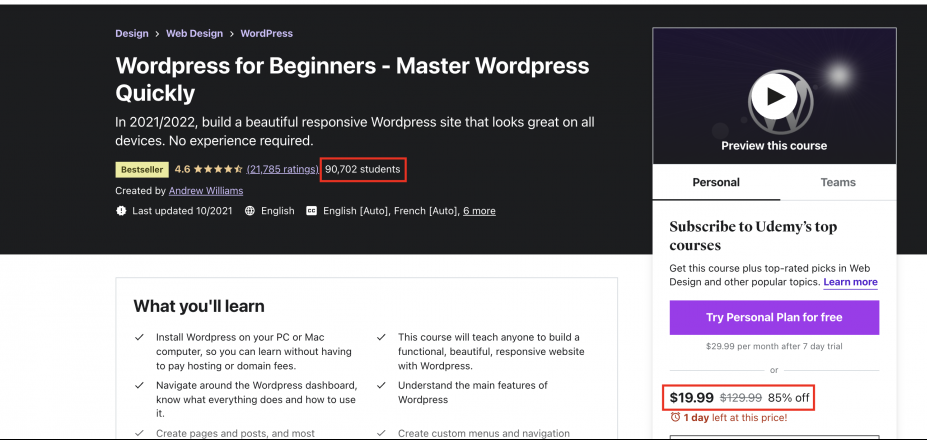Open the Learn more link
927x440 pixels.
point(850,282)
